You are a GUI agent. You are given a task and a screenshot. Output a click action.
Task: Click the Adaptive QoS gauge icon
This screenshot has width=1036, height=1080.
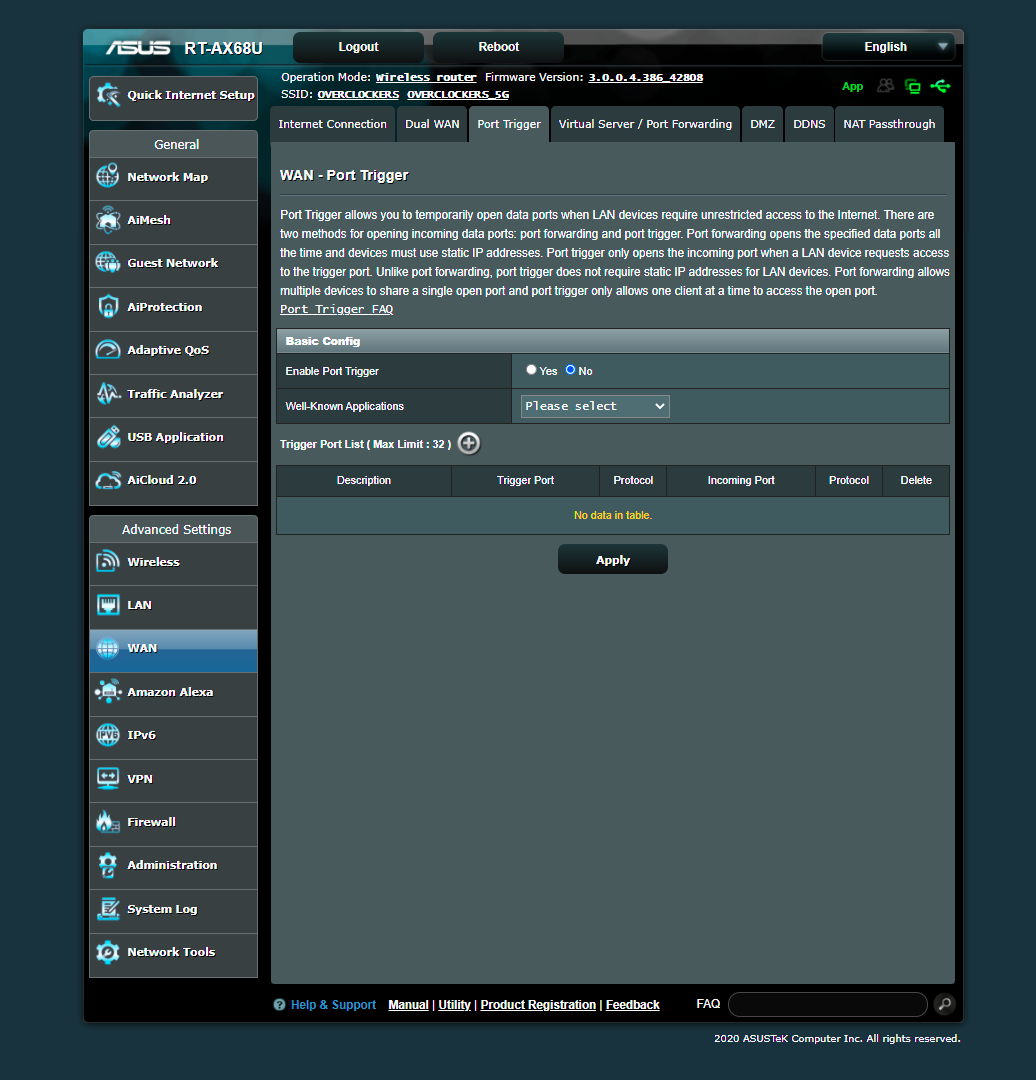108,350
